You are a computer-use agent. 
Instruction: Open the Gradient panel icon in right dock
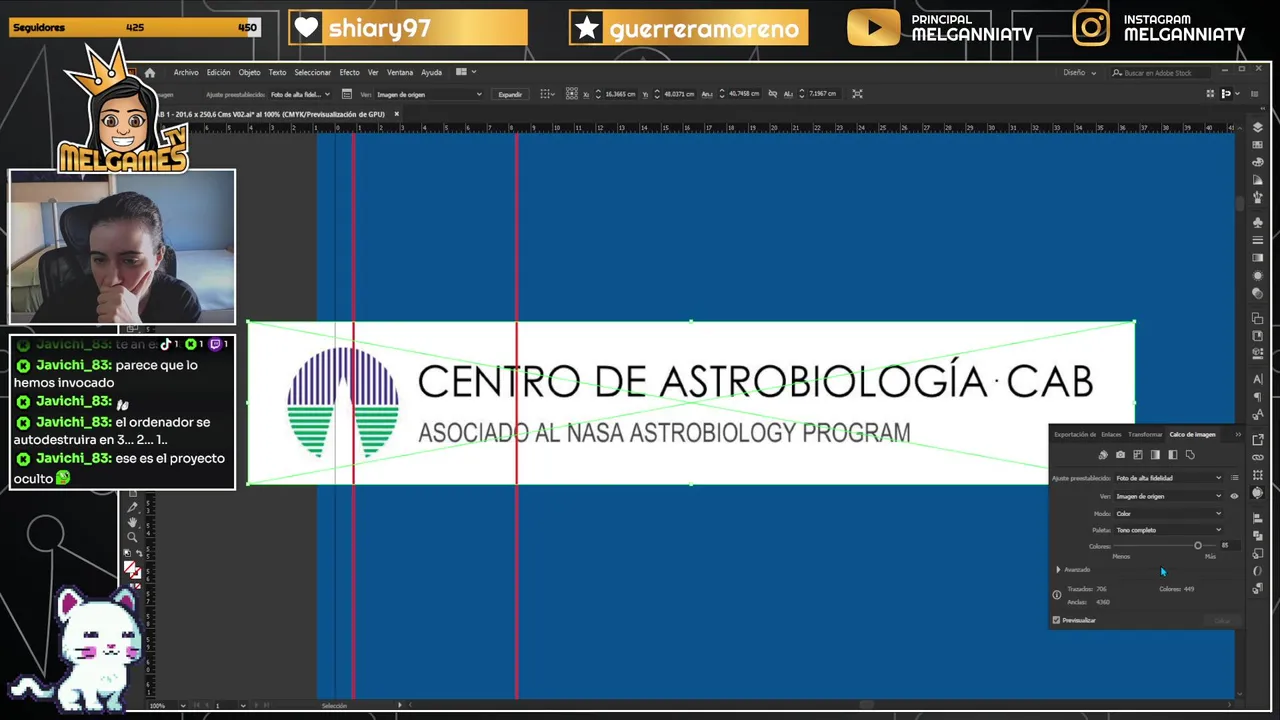[x=1258, y=258]
